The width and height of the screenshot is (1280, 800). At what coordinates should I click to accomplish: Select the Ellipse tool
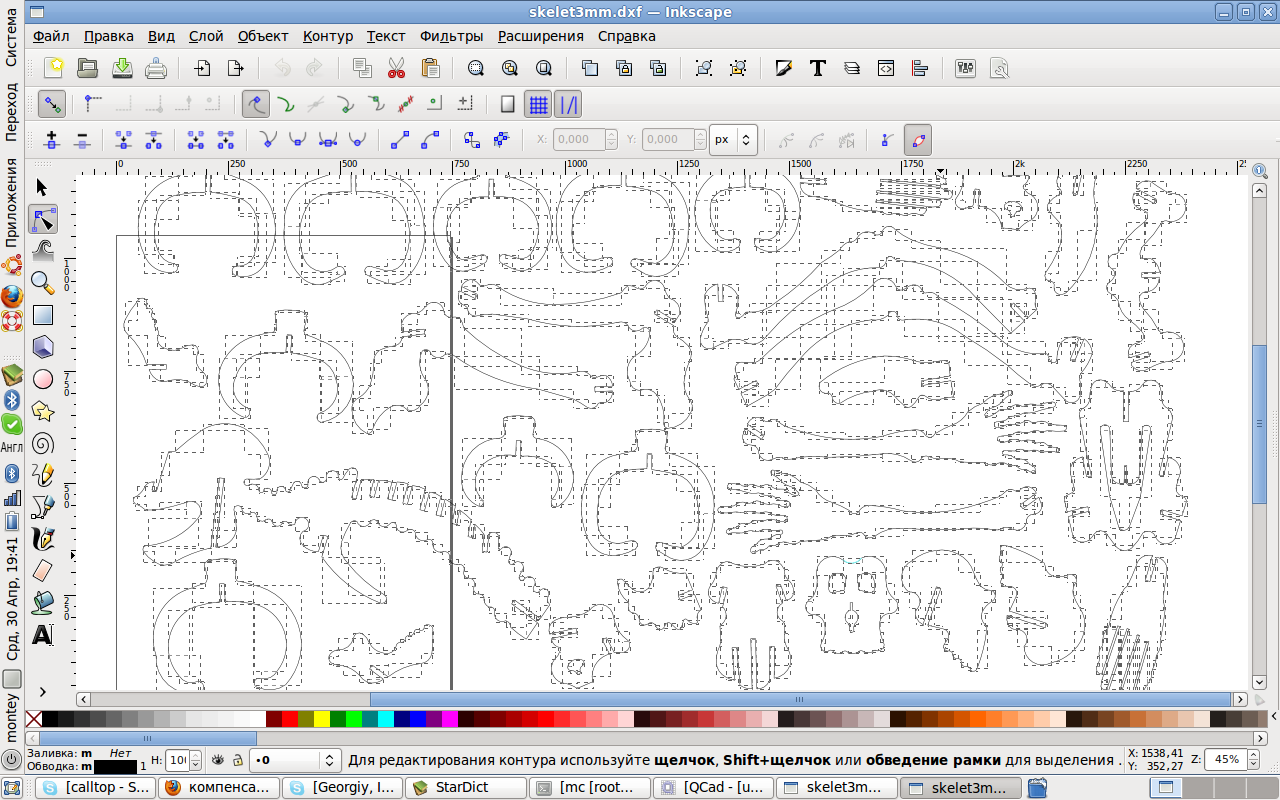click(42, 379)
